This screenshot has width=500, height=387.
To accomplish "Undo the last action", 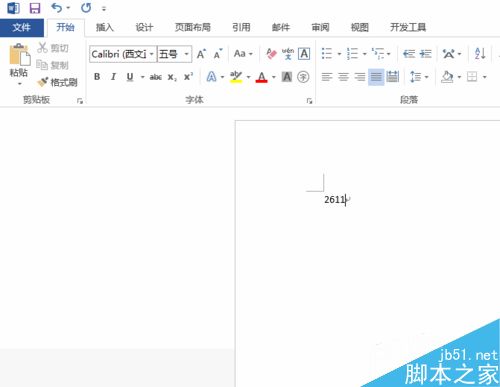I will [57, 8].
